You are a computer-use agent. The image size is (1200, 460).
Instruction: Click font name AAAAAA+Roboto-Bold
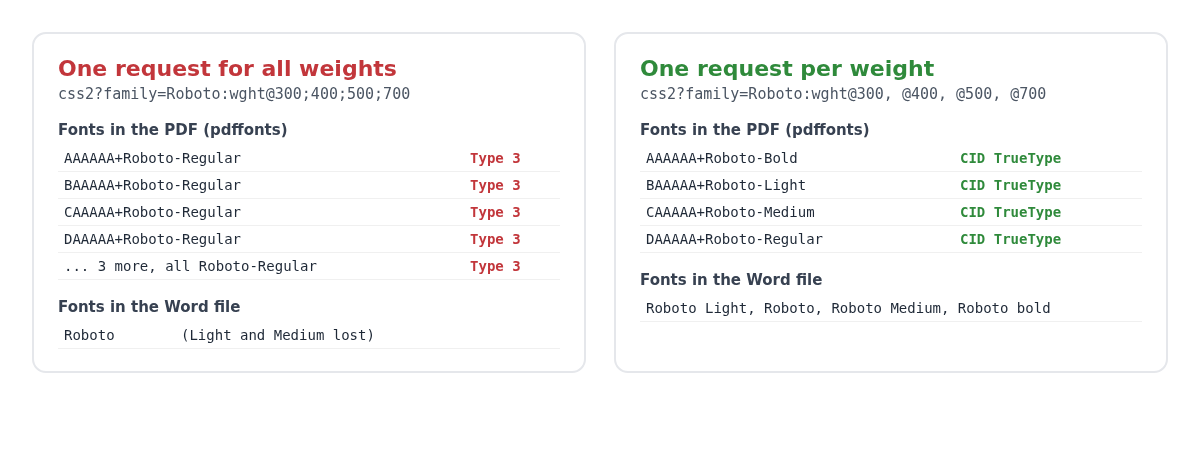coord(722,158)
